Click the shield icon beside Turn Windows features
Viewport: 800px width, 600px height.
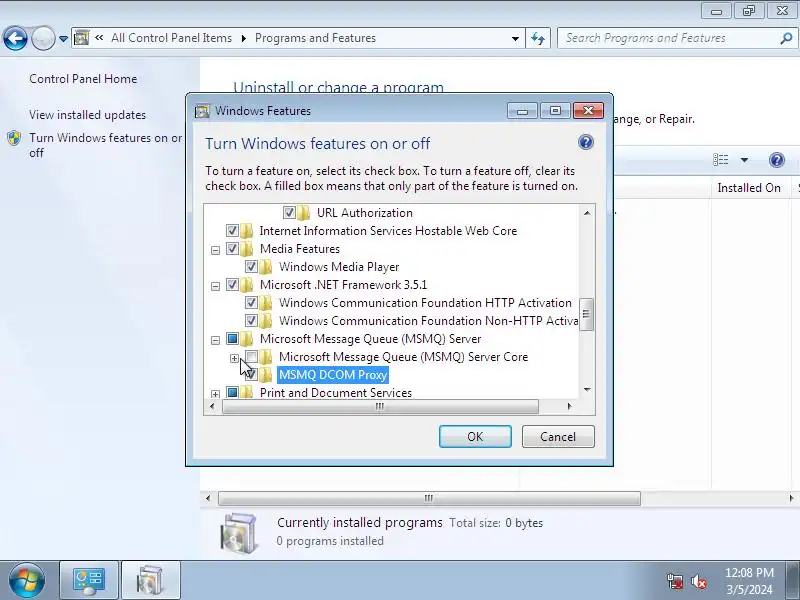14,139
